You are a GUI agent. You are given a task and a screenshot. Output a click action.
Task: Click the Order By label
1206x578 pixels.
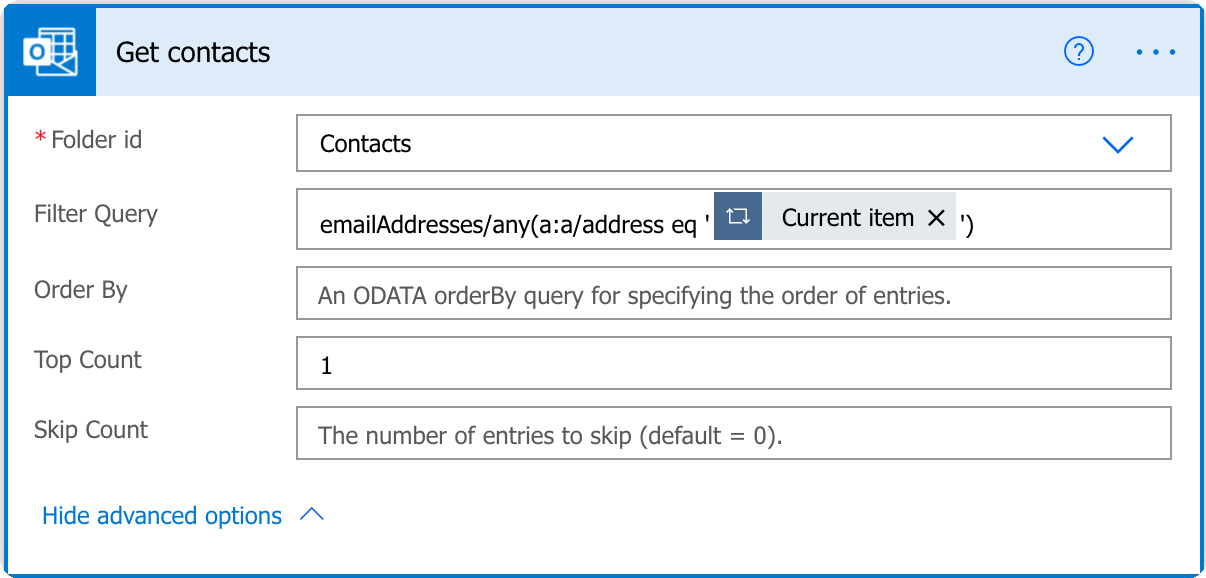[x=81, y=290]
